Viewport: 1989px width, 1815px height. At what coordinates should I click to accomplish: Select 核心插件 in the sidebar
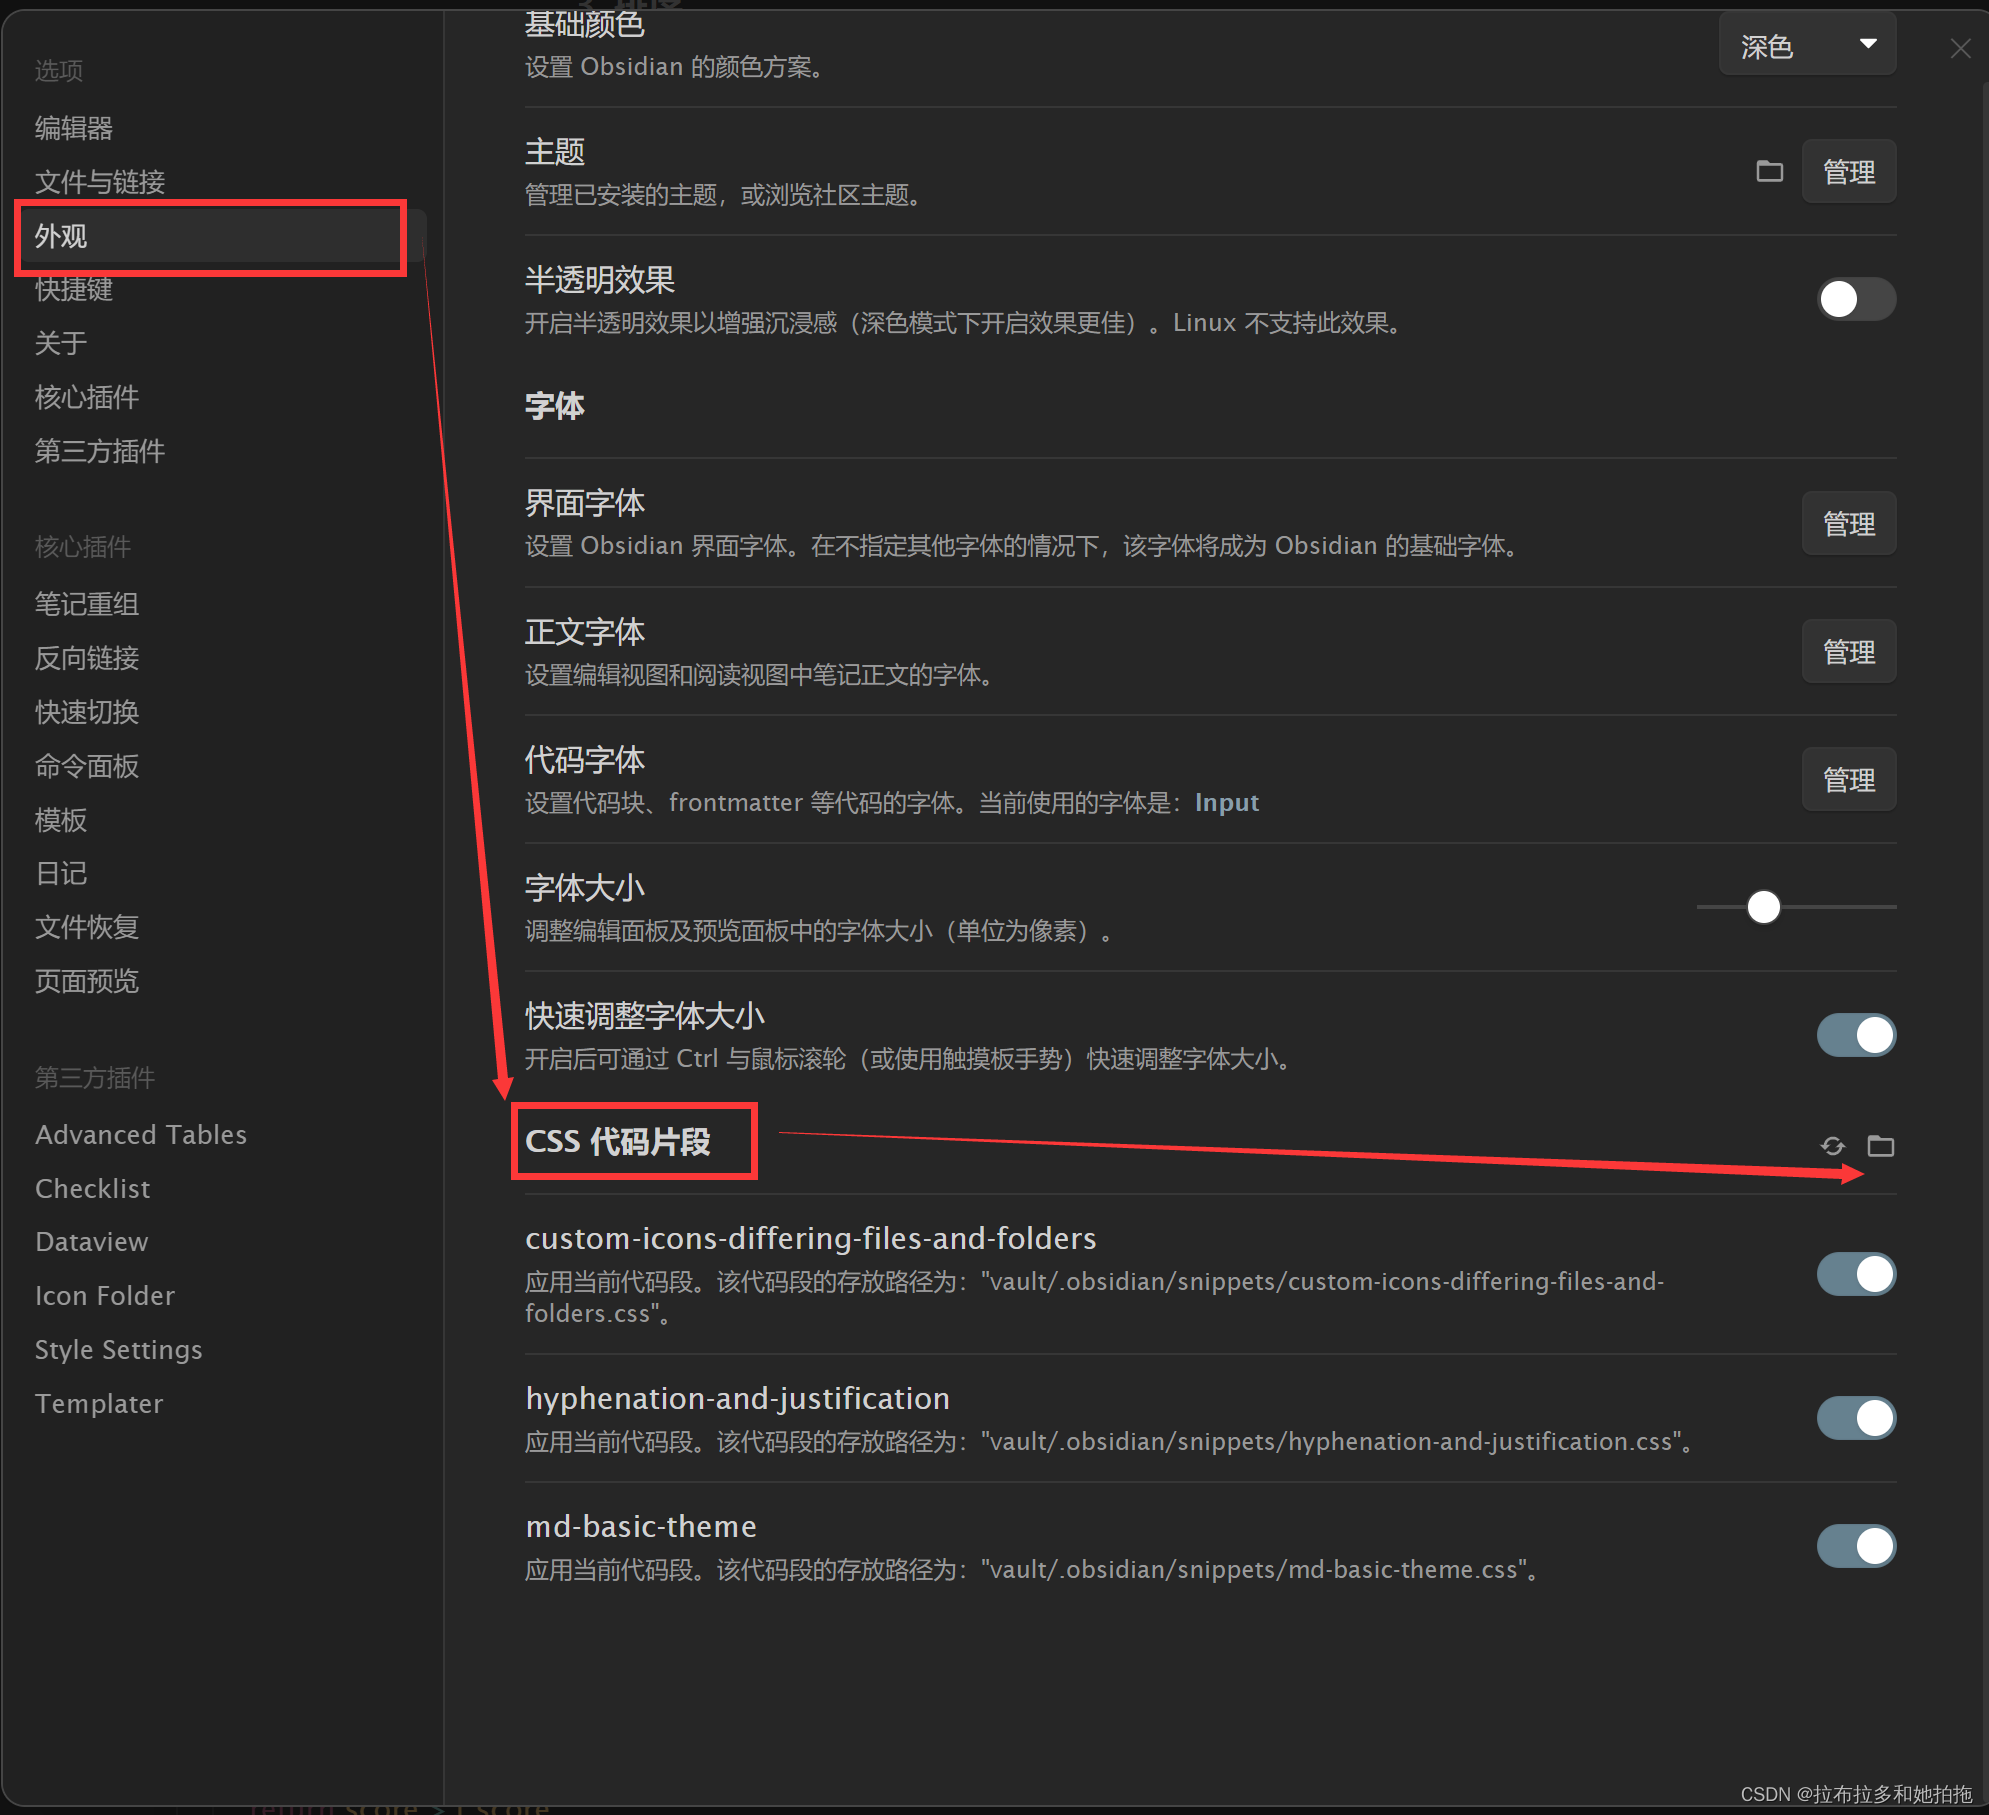coord(87,397)
